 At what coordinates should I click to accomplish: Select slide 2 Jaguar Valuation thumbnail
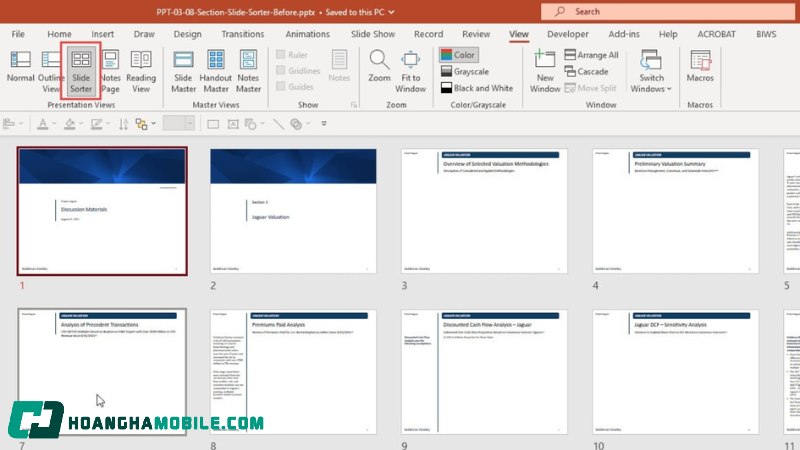point(293,211)
